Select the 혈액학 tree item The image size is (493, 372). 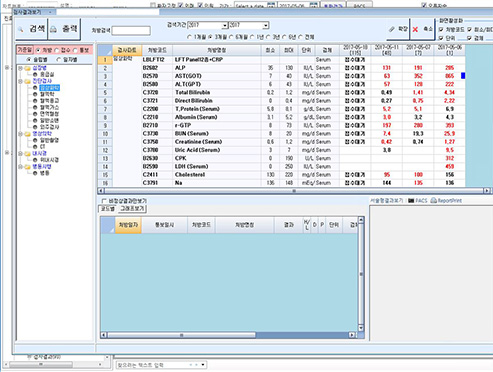point(47,94)
